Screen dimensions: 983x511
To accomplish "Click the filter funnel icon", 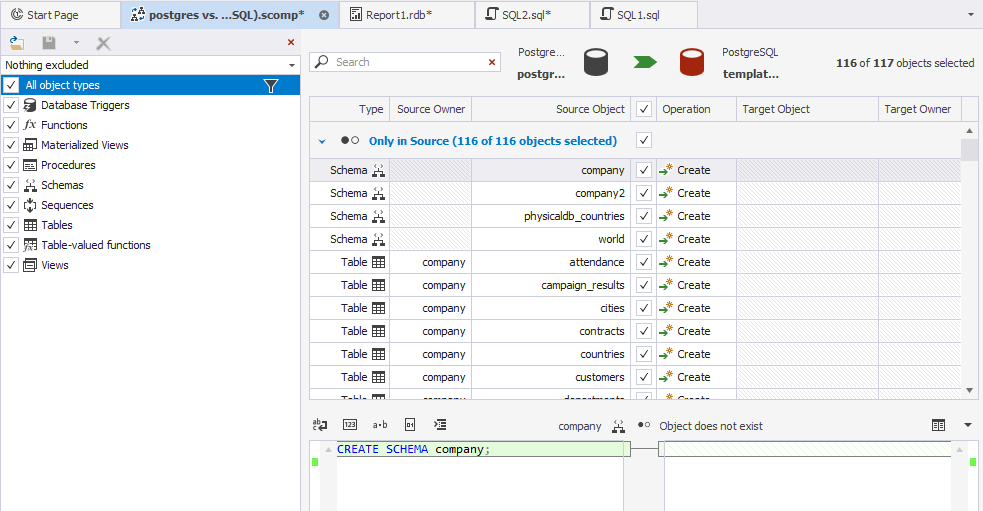I will [x=271, y=85].
